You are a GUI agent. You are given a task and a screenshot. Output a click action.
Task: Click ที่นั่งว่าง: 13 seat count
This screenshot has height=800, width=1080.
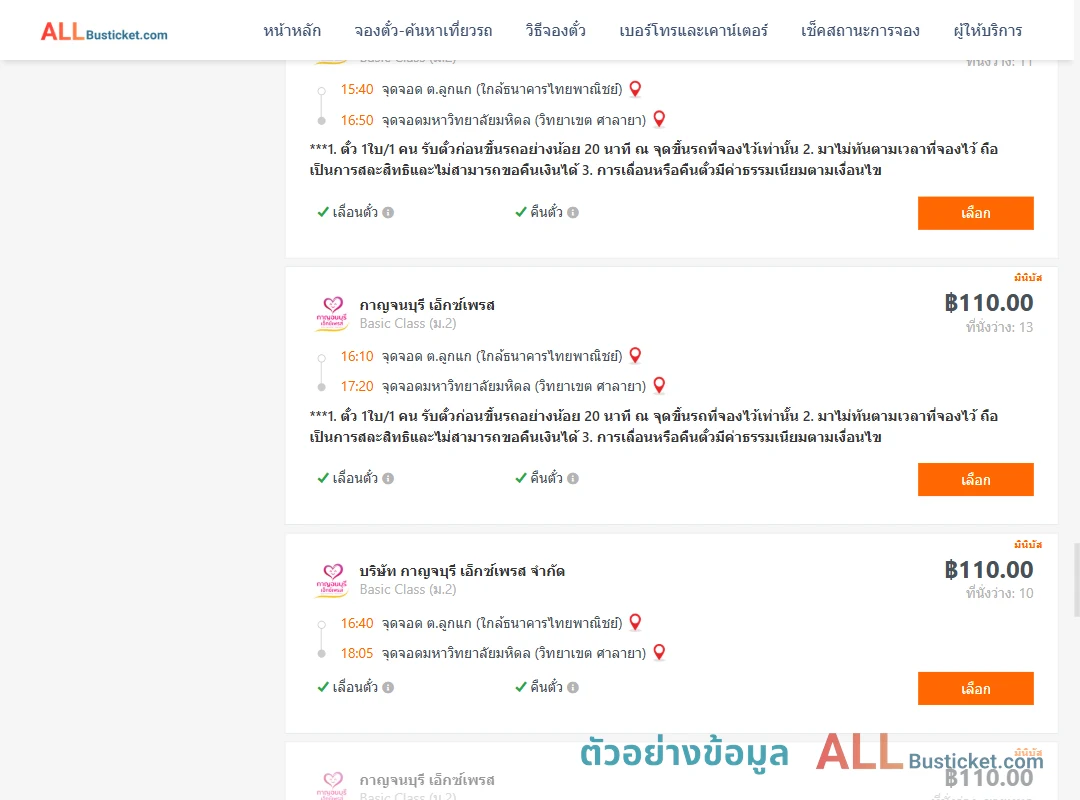click(999, 327)
